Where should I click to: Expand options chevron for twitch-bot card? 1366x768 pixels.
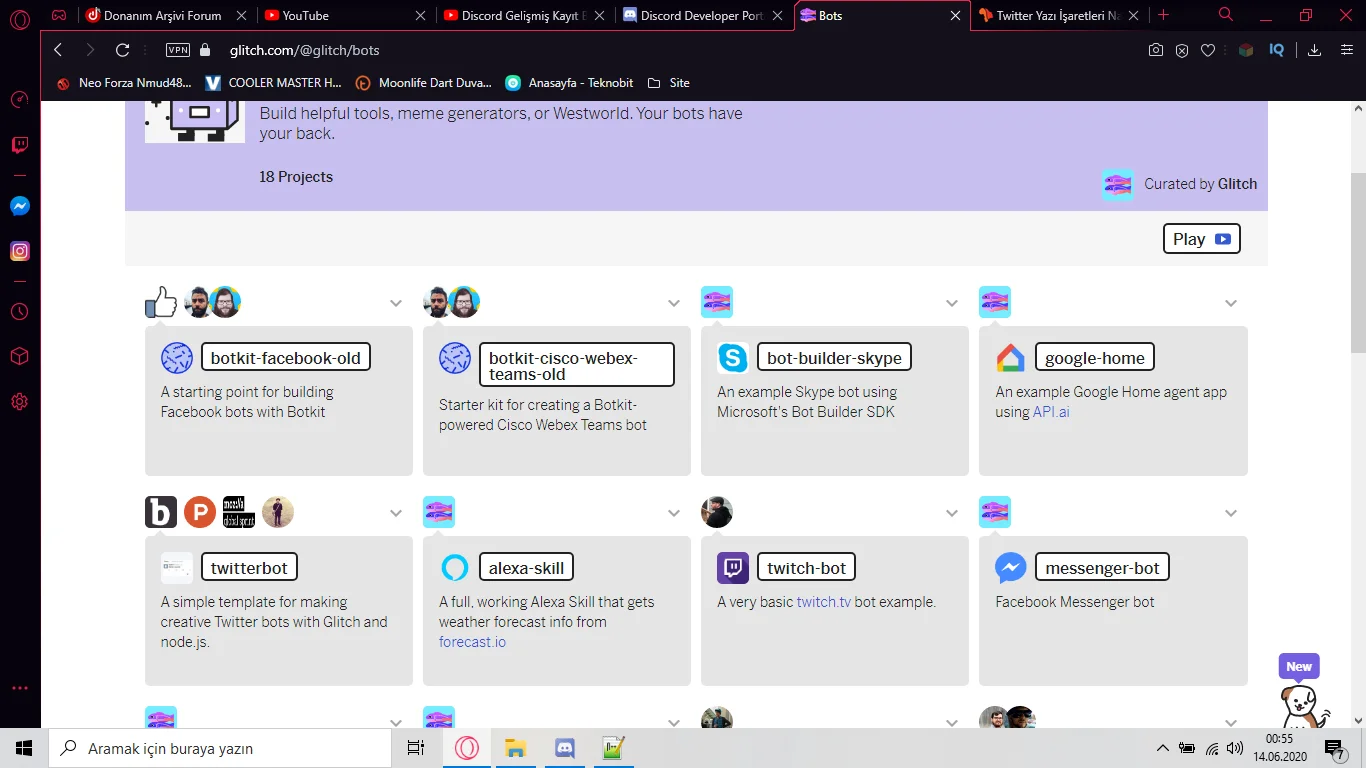point(952,513)
